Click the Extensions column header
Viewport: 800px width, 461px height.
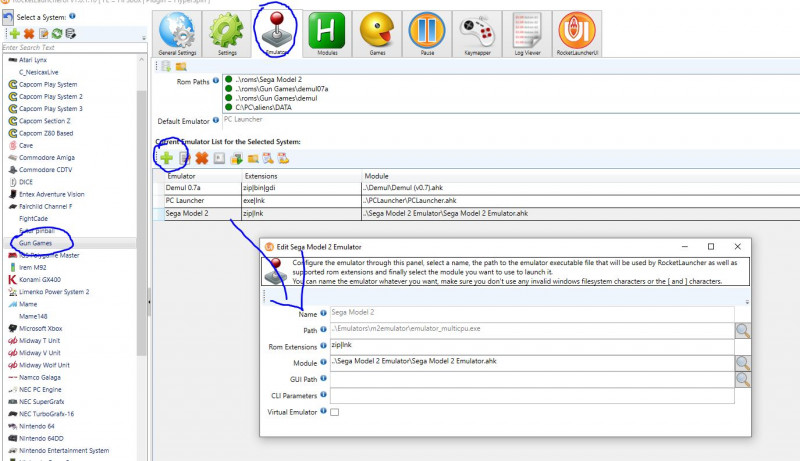(x=301, y=176)
